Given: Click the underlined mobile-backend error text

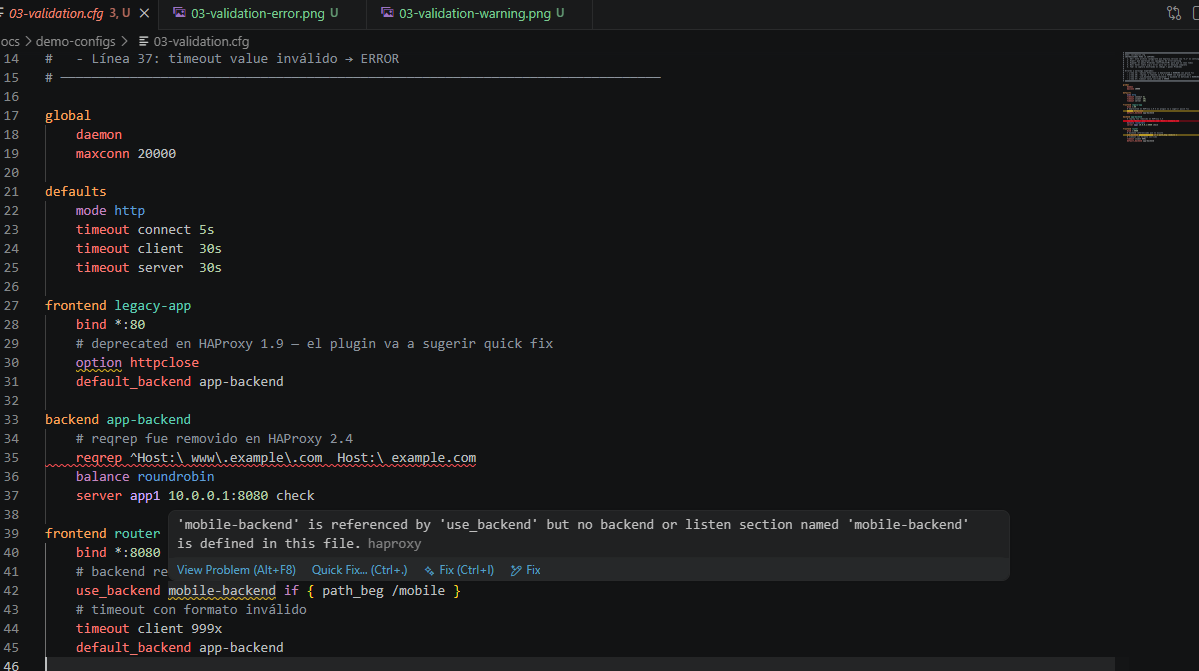Looking at the screenshot, I should (x=221, y=590).
